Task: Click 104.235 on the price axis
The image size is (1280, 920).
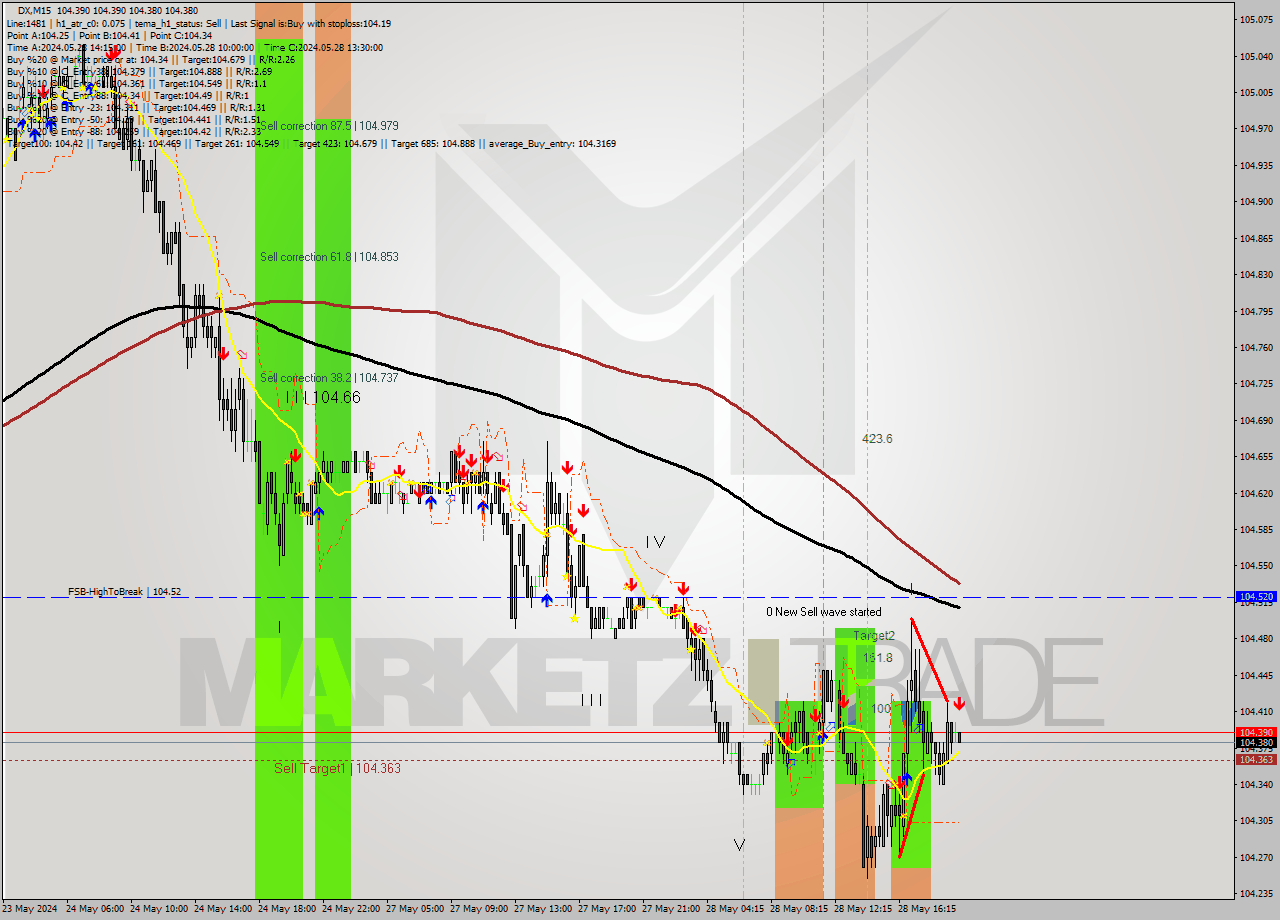Action: tap(1256, 894)
